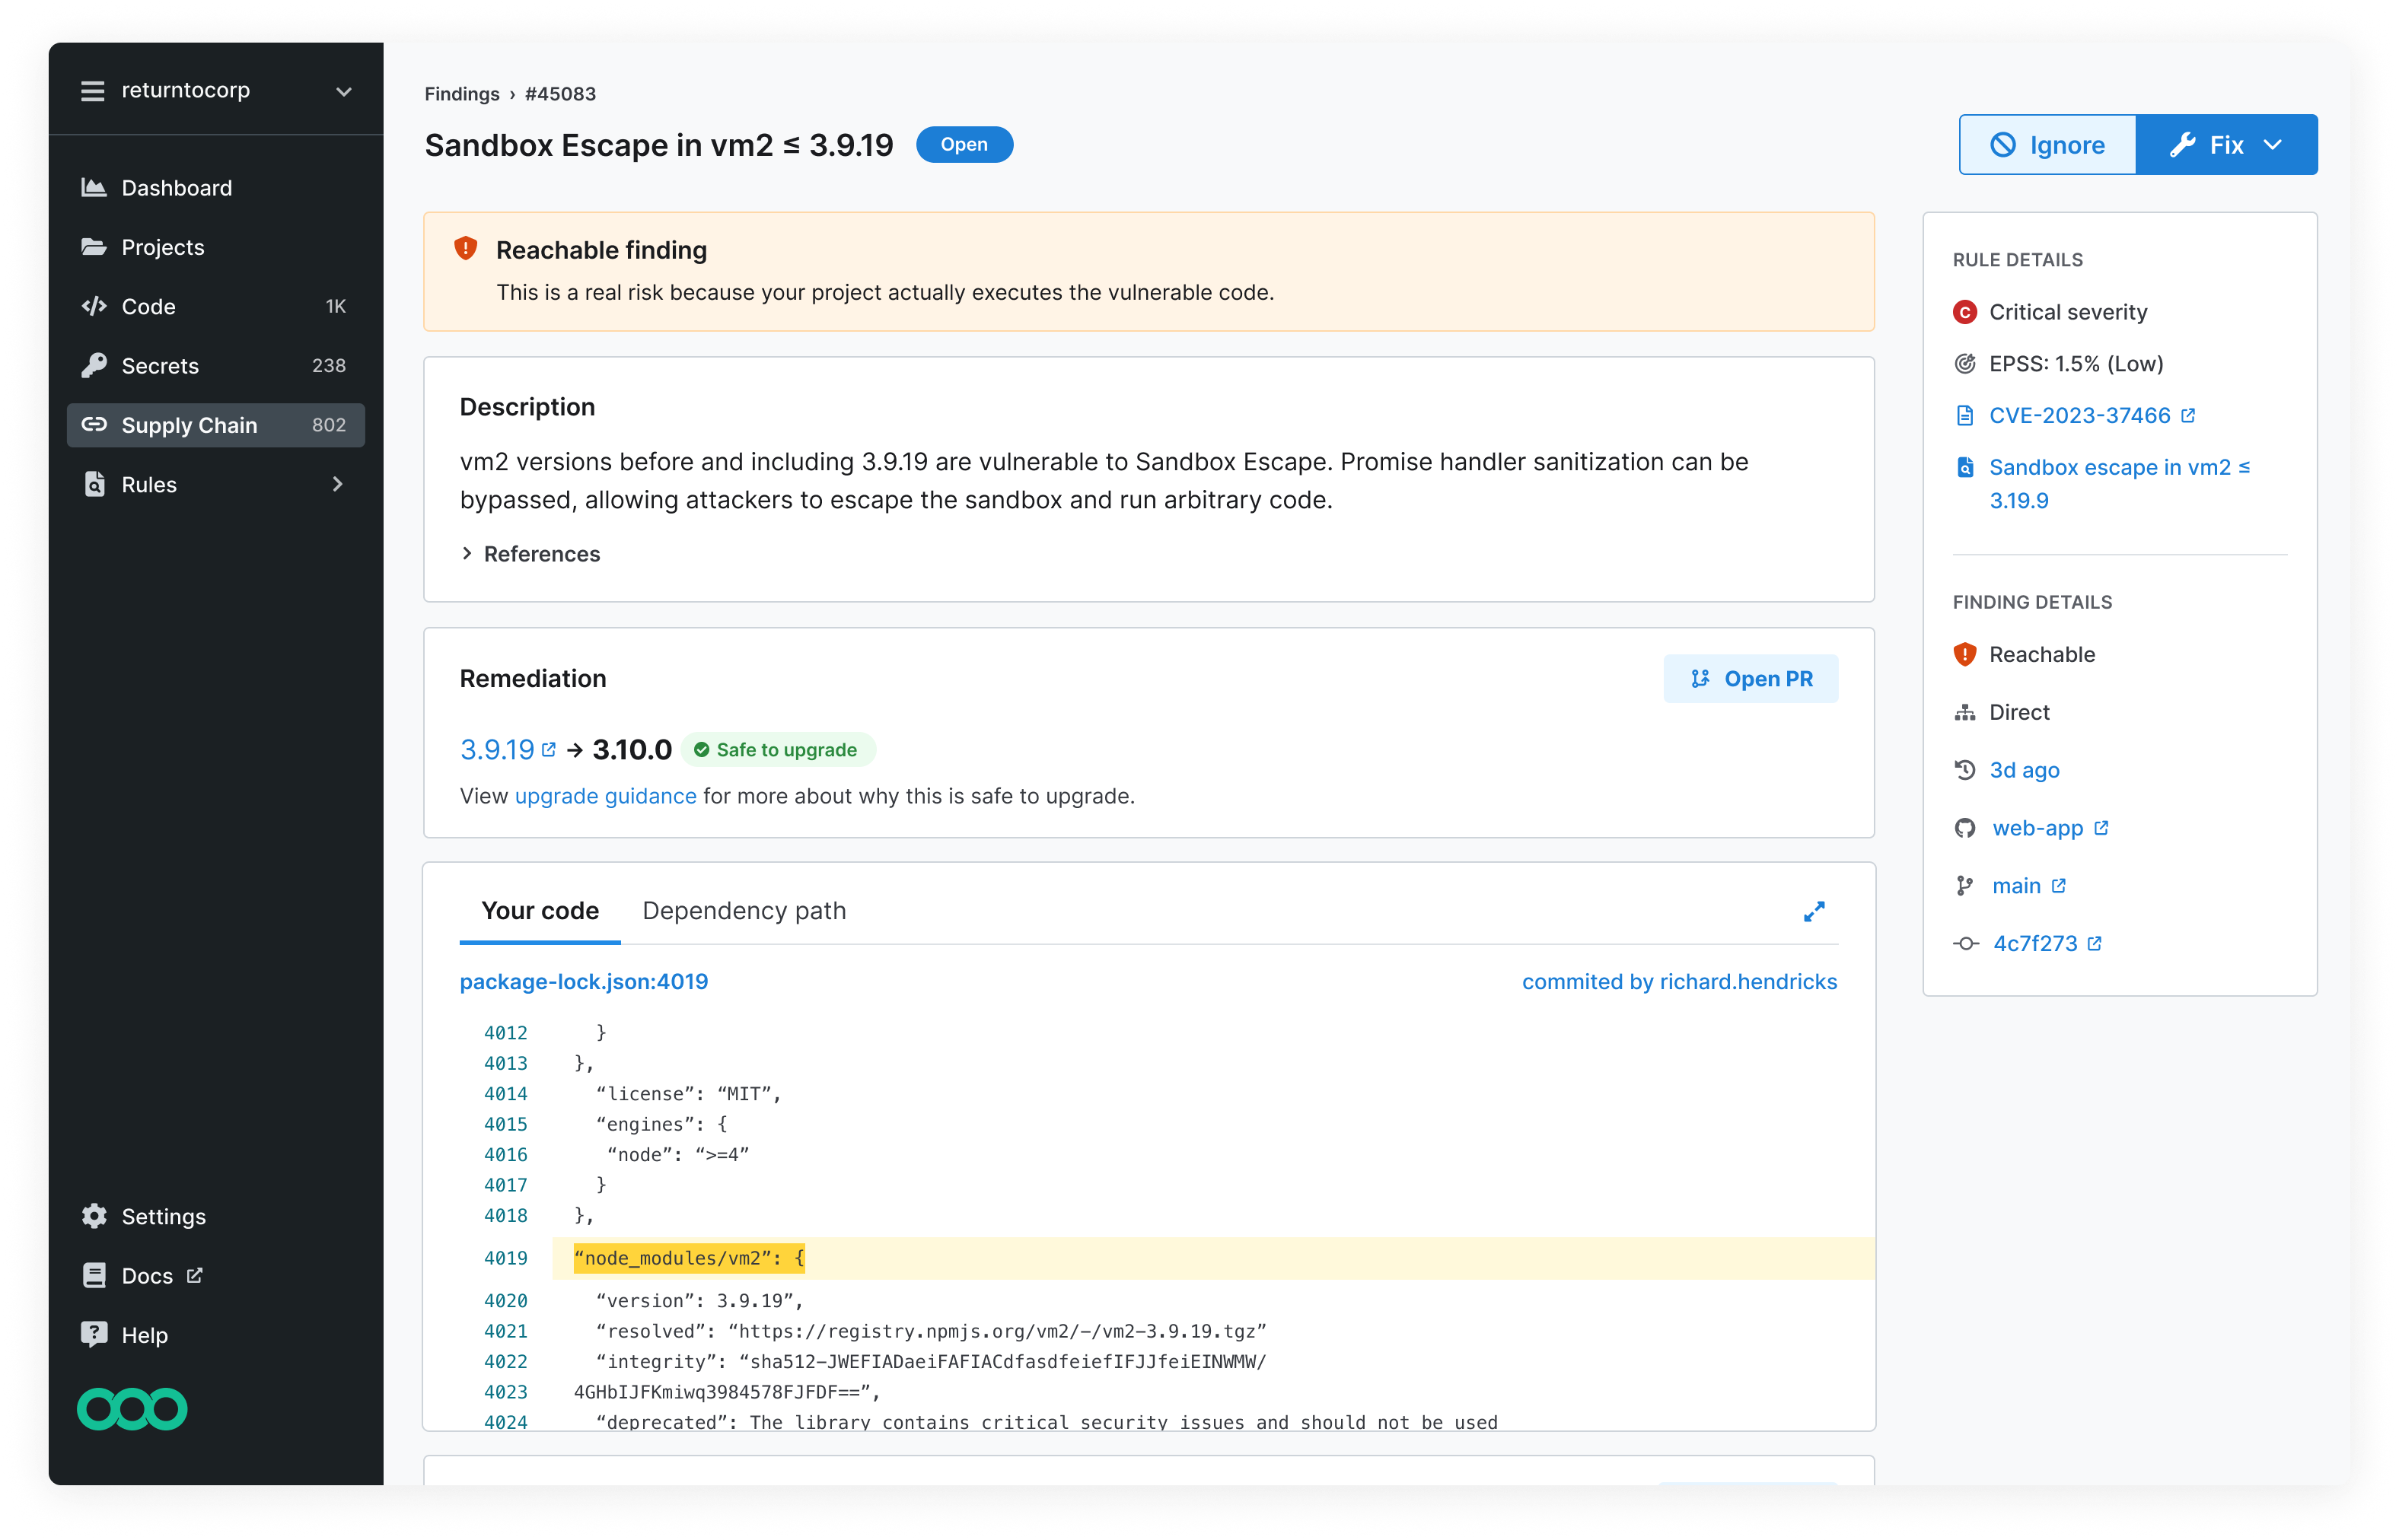Select the Supply Chain link icon

coord(95,425)
